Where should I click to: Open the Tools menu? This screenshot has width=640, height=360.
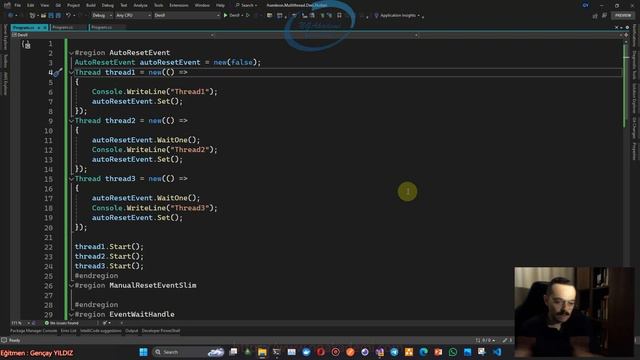click(x=158, y=5)
